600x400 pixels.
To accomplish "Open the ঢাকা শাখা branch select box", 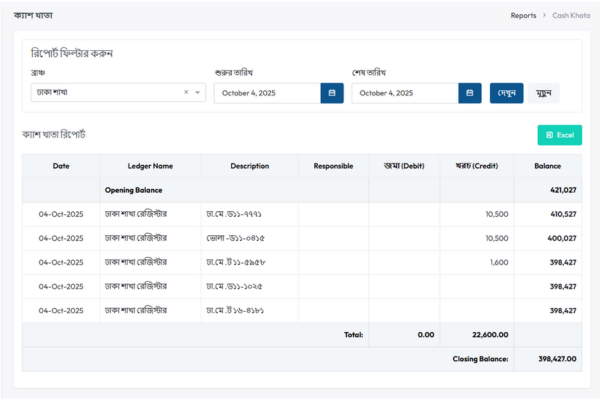I will [105, 92].
